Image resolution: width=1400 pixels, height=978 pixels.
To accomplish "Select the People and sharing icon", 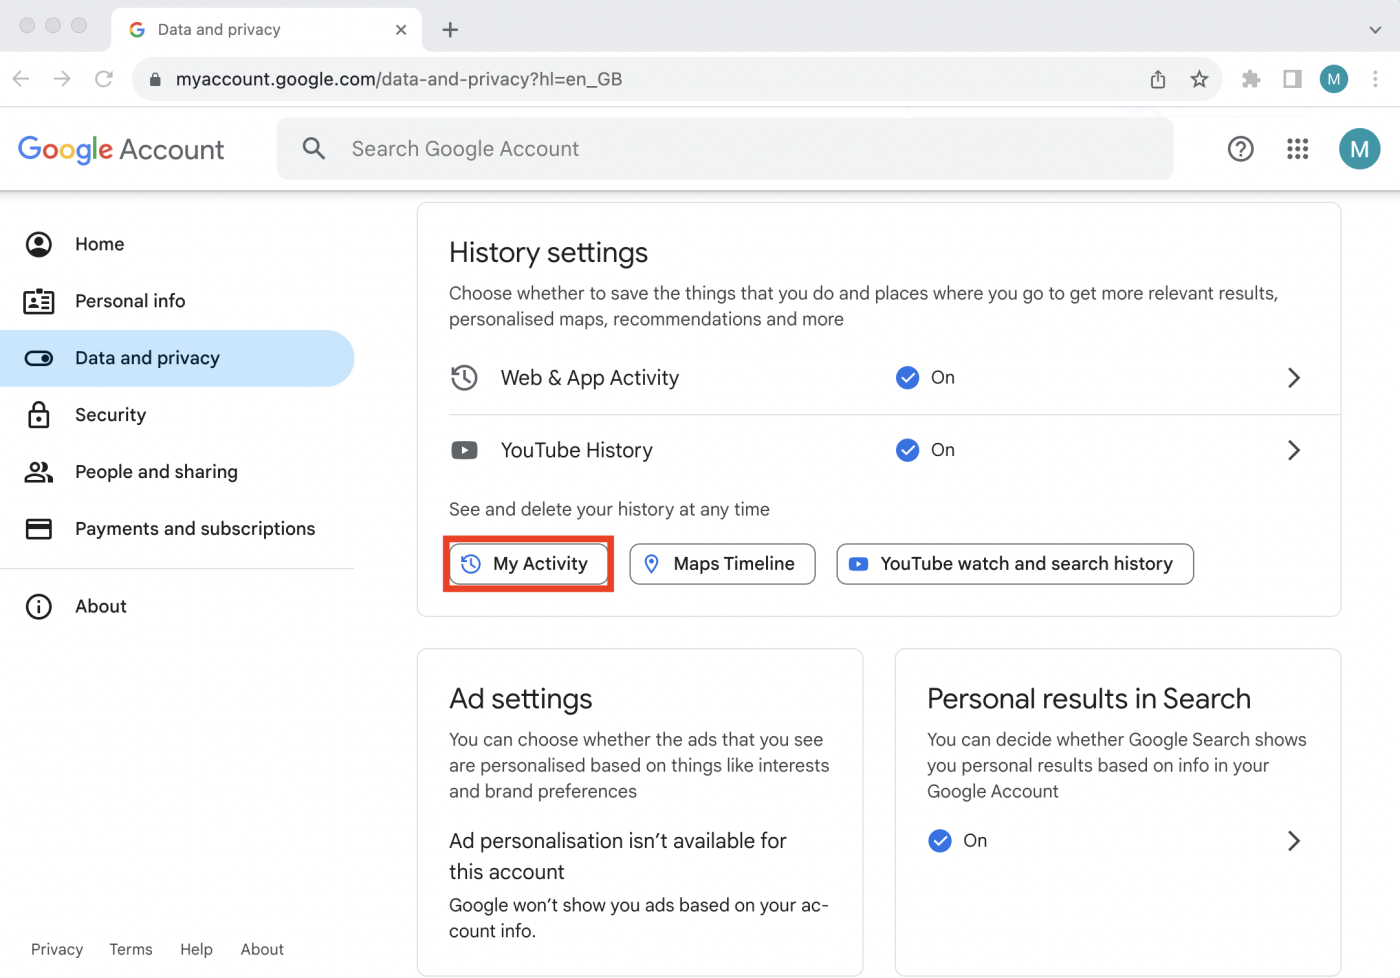I will click(38, 471).
